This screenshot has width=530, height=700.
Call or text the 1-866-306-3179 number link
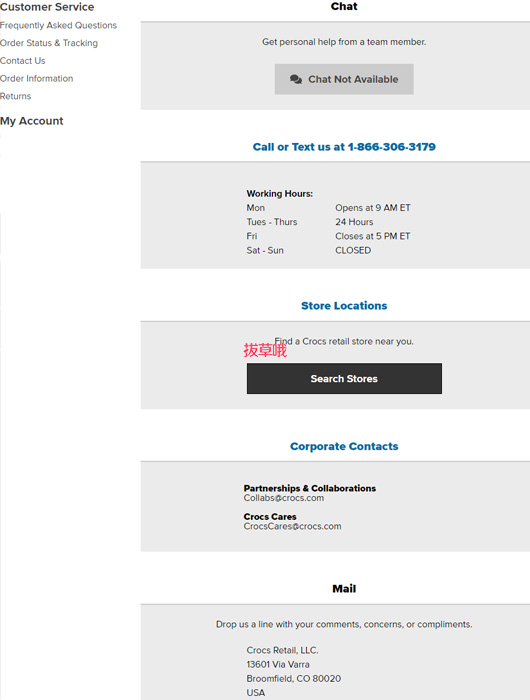pos(344,147)
